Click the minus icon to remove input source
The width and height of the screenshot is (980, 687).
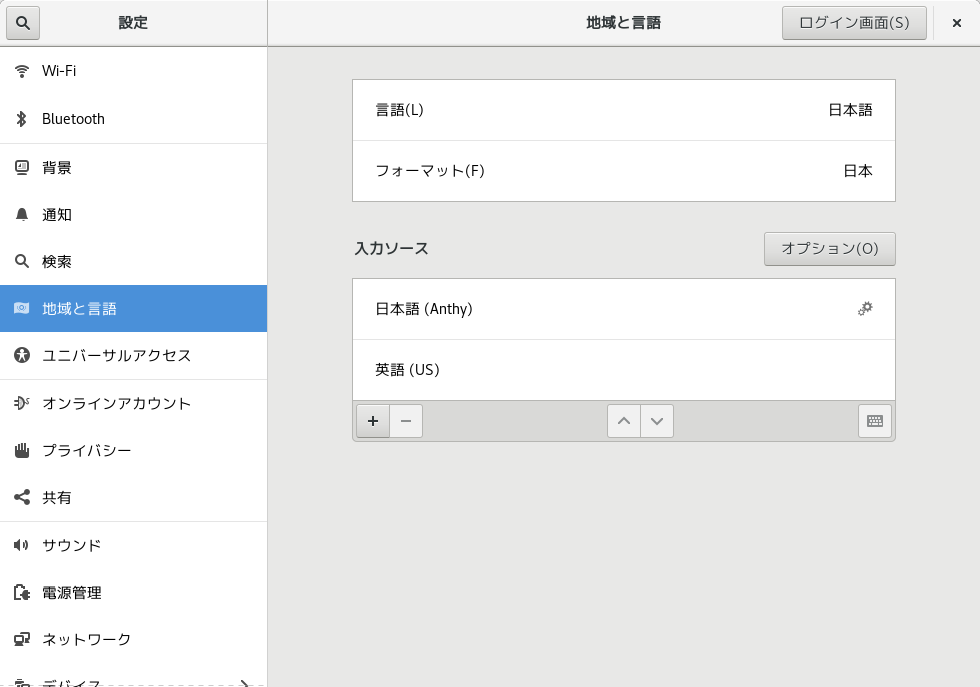[x=406, y=421]
